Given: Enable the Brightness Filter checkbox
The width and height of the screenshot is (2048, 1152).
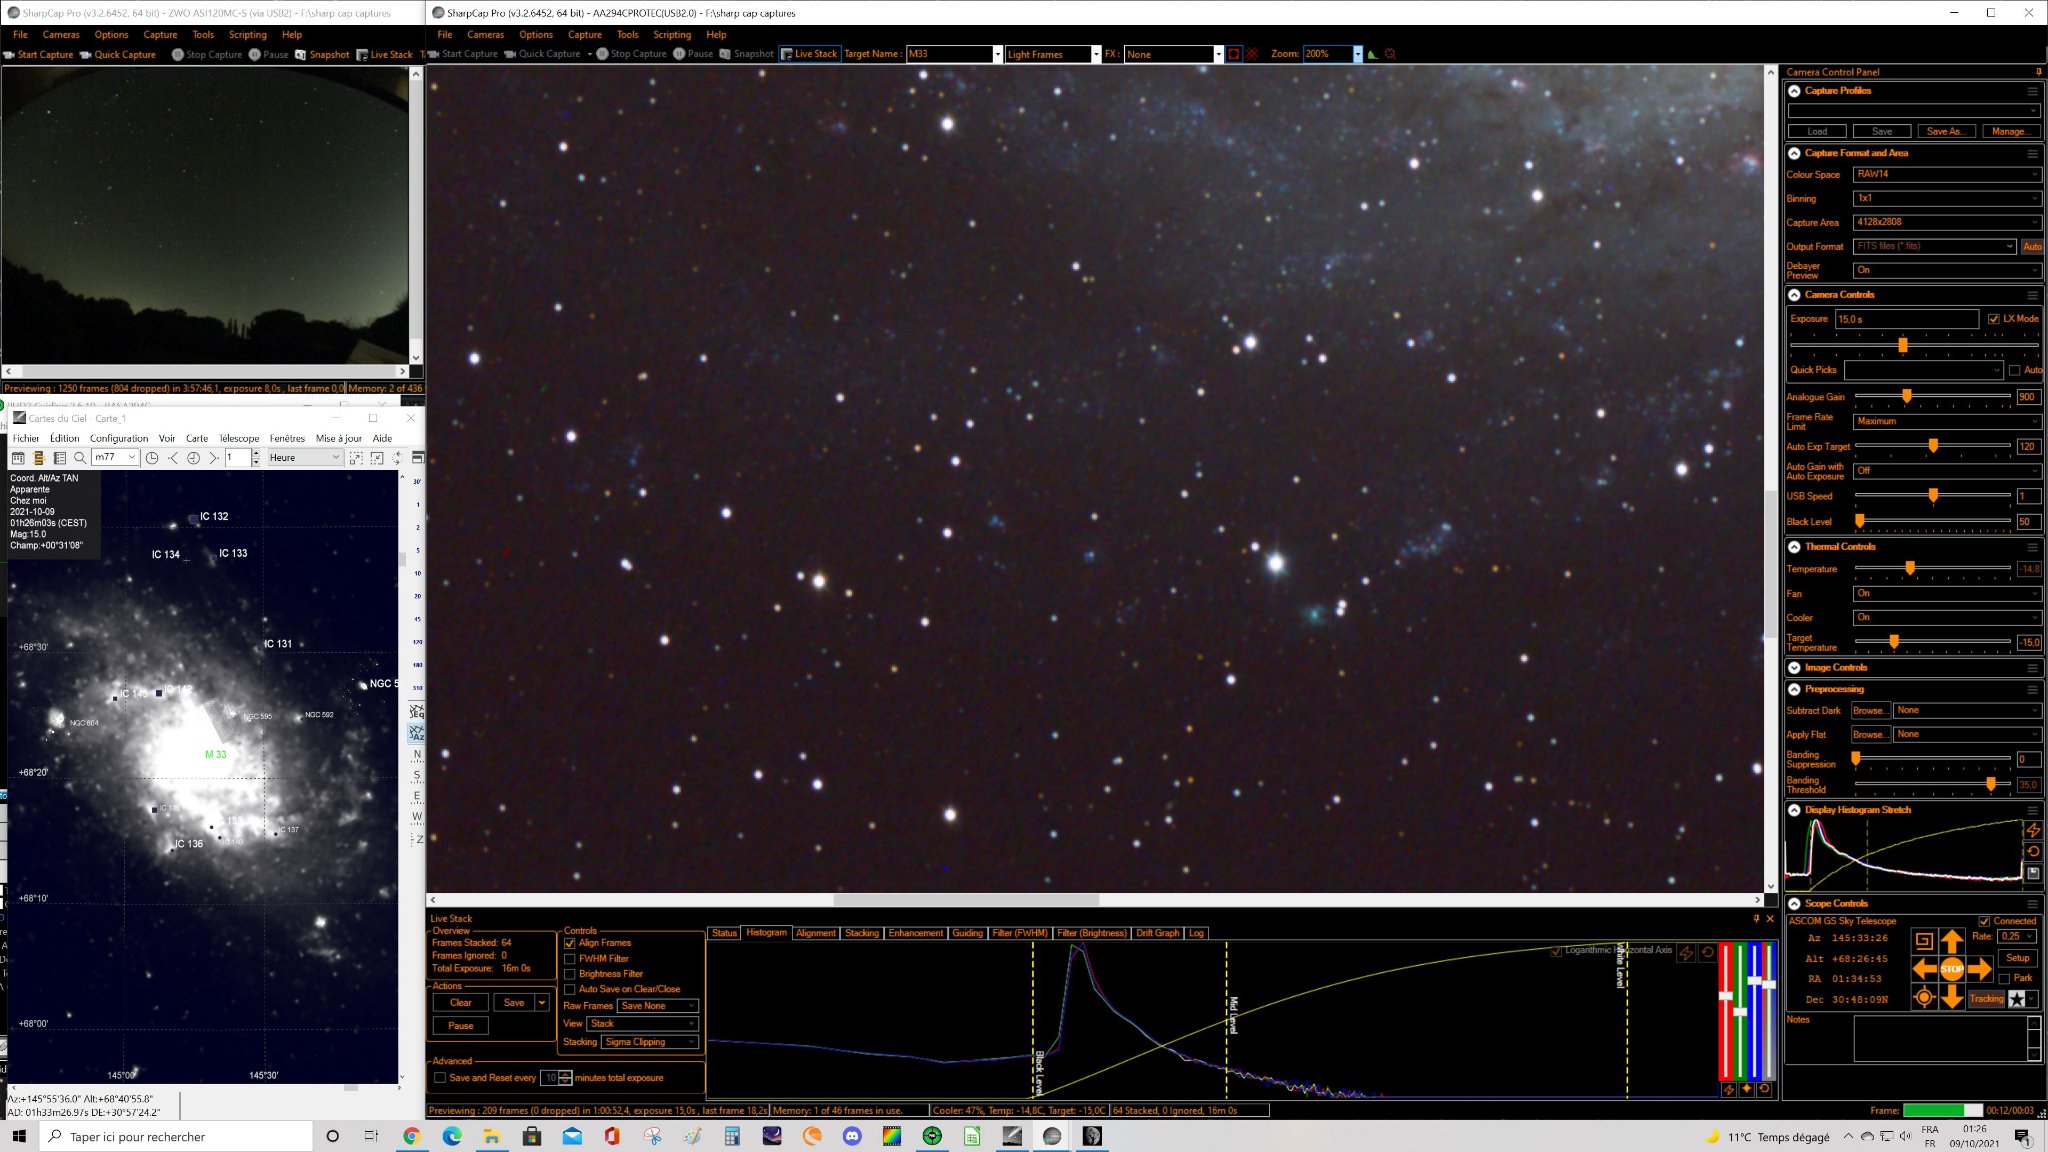Looking at the screenshot, I should tap(570, 974).
